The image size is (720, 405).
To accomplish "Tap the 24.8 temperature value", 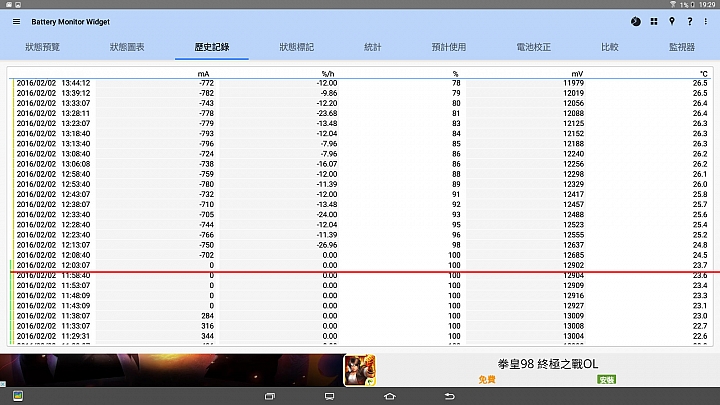I will click(x=700, y=245).
